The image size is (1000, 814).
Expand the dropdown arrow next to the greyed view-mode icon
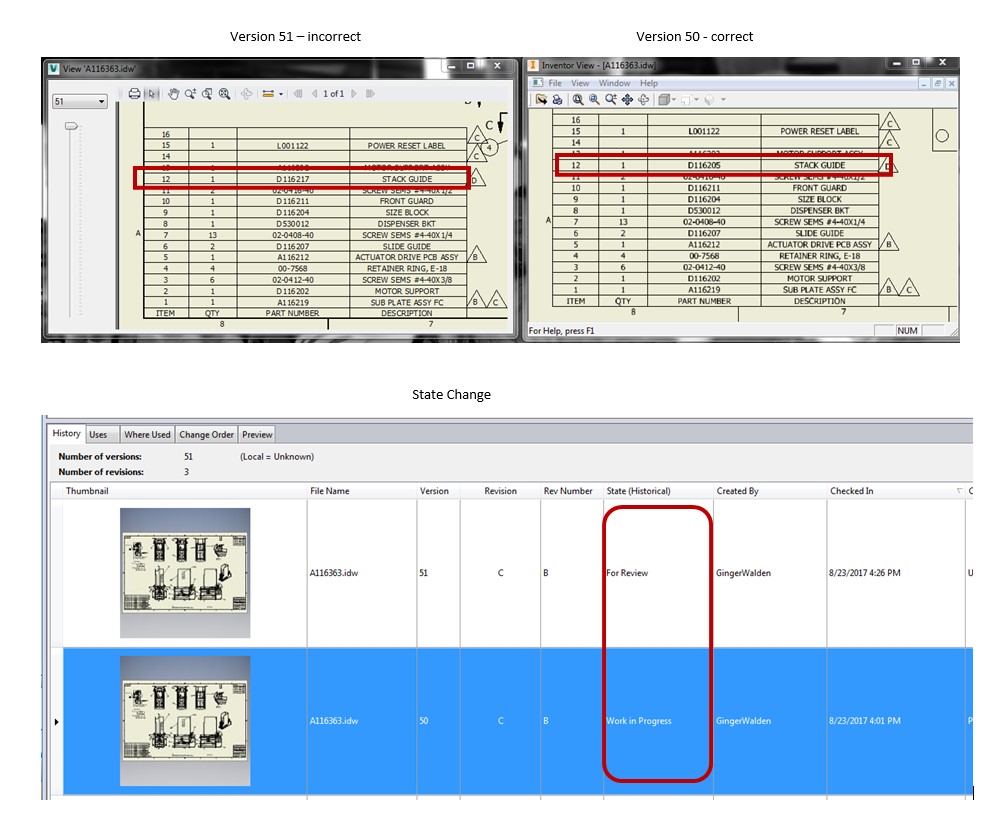pos(696,100)
